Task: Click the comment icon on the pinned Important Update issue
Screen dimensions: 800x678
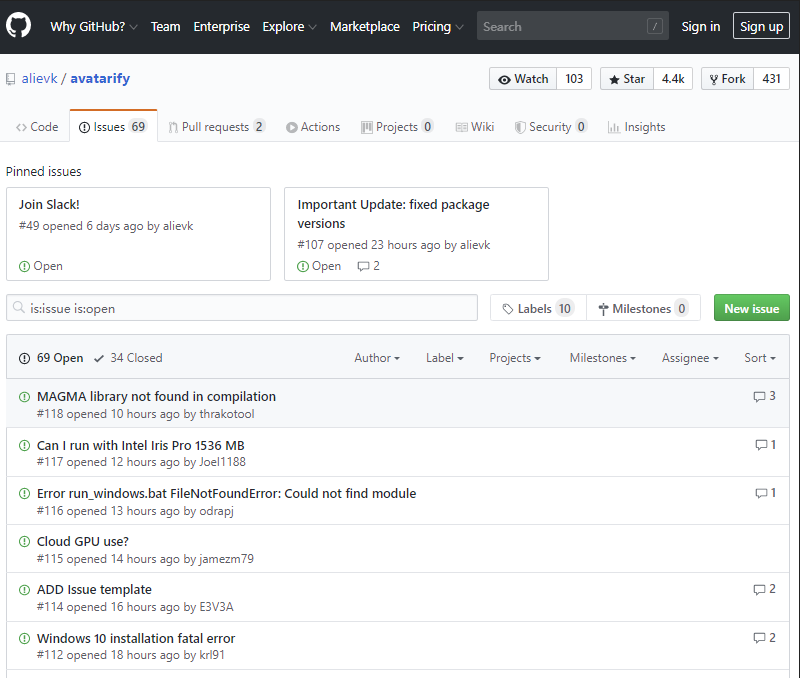Action: (364, 266)
